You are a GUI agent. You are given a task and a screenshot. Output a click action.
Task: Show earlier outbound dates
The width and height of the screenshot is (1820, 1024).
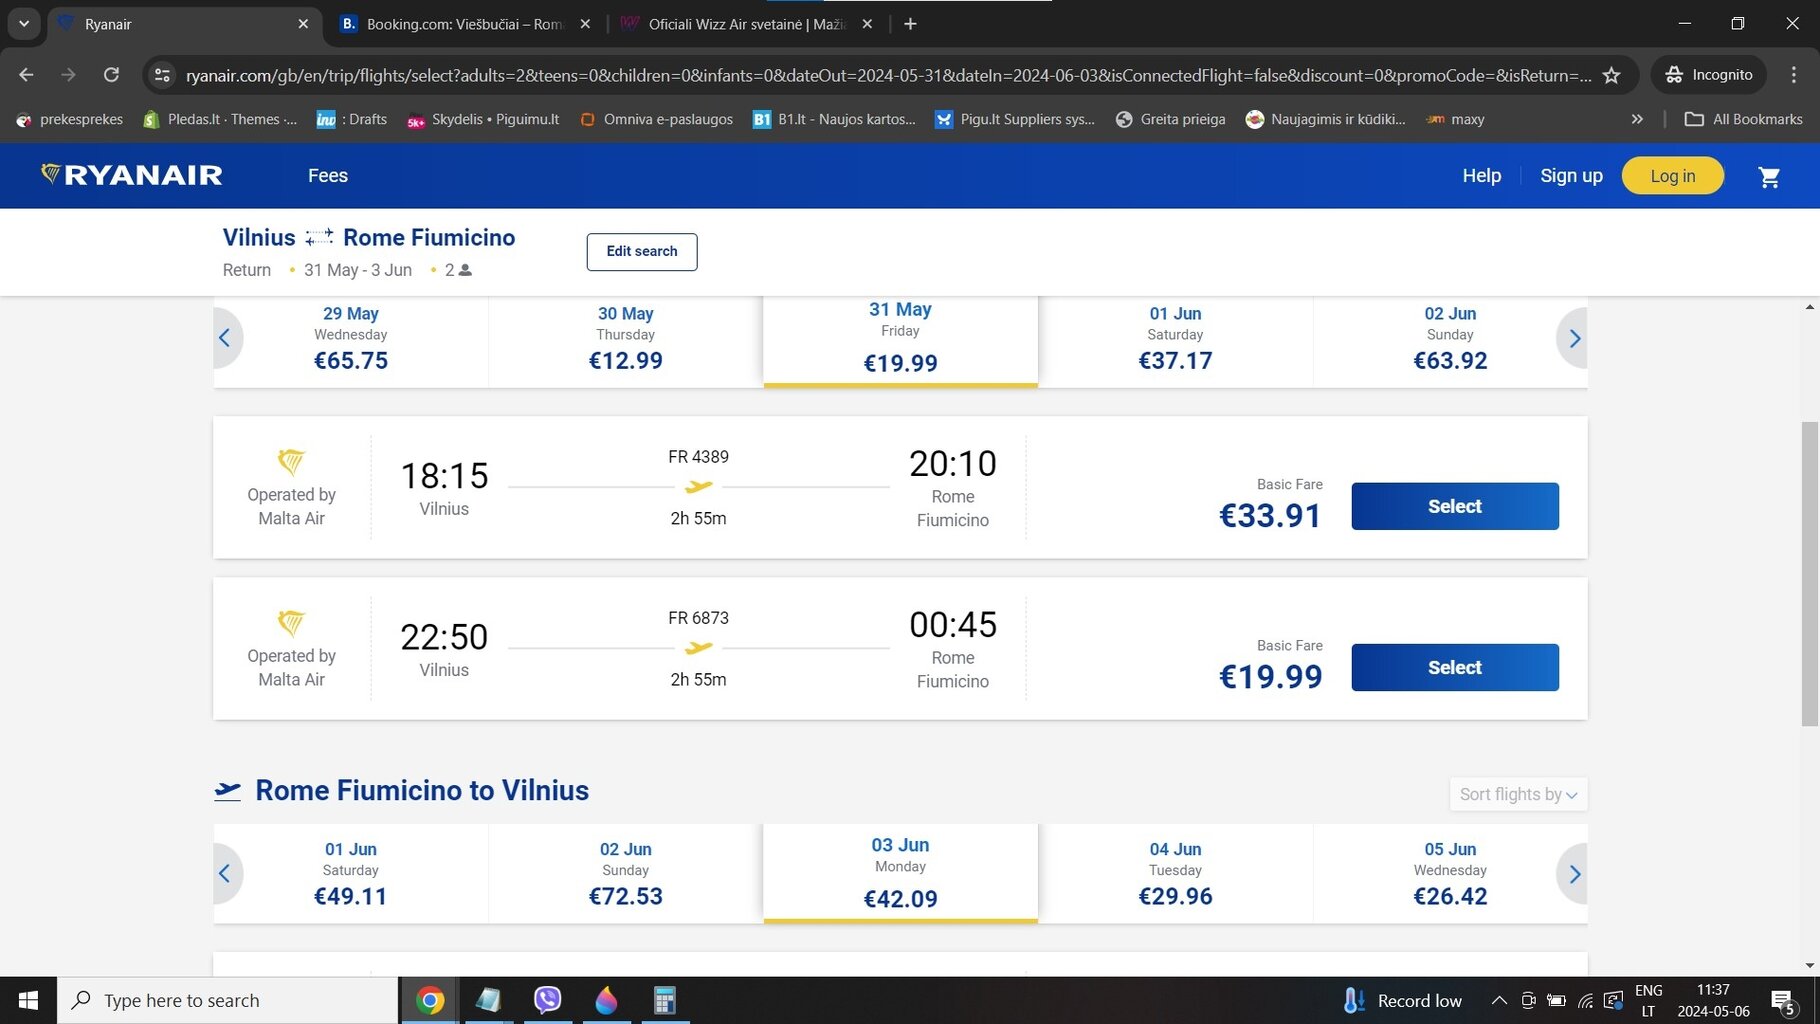225,338
